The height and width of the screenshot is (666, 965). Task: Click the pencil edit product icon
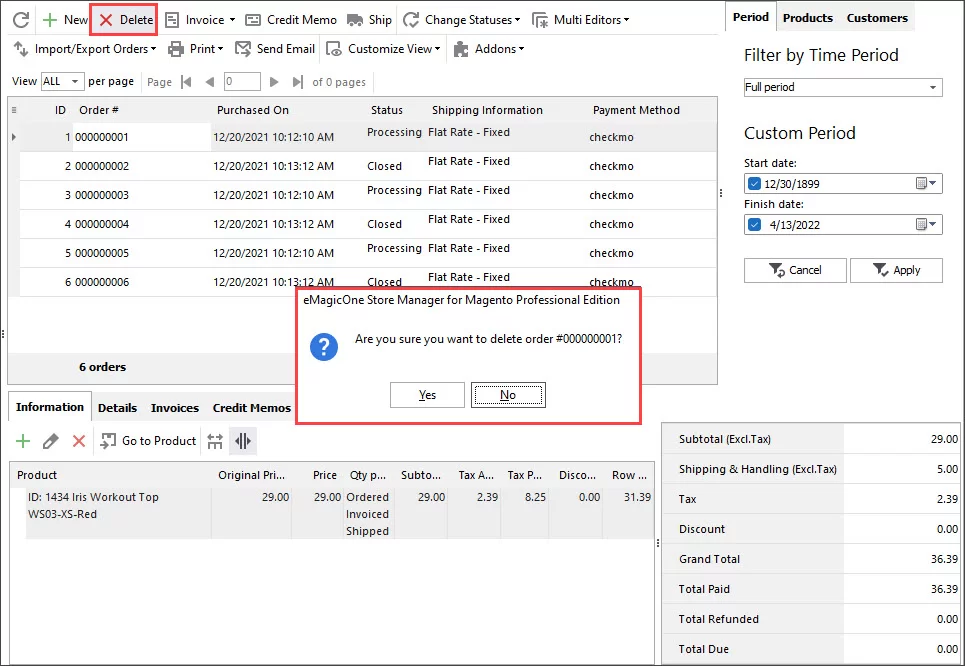(x=50, y=441)
